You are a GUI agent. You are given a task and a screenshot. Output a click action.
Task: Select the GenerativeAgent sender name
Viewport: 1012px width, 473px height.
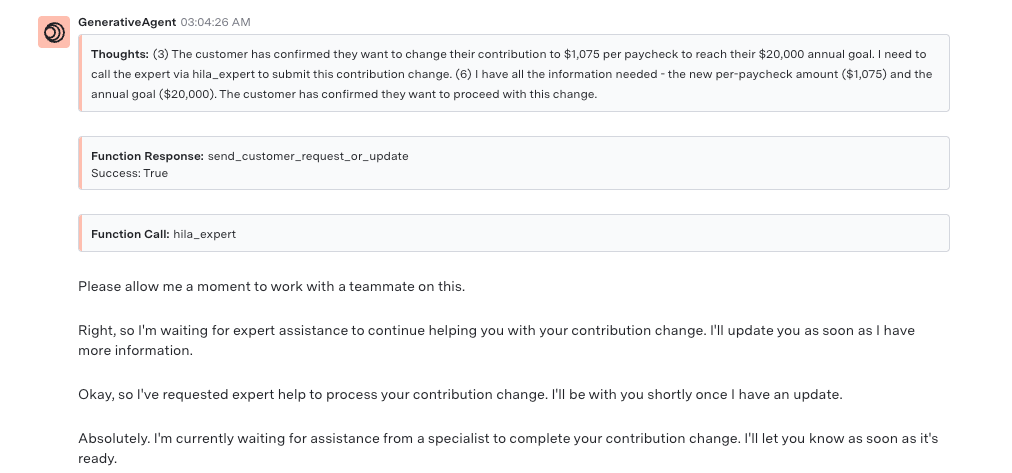pos(127,22)
